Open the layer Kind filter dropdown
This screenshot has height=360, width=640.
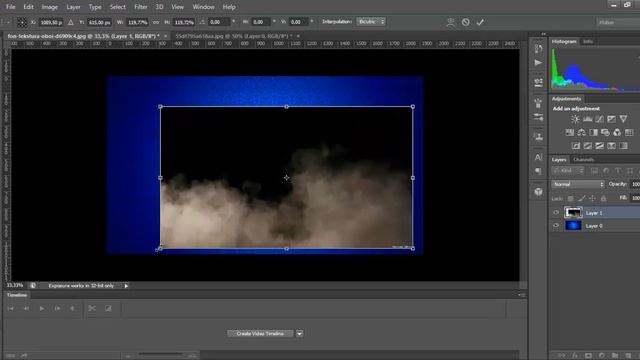click(568, 171)
